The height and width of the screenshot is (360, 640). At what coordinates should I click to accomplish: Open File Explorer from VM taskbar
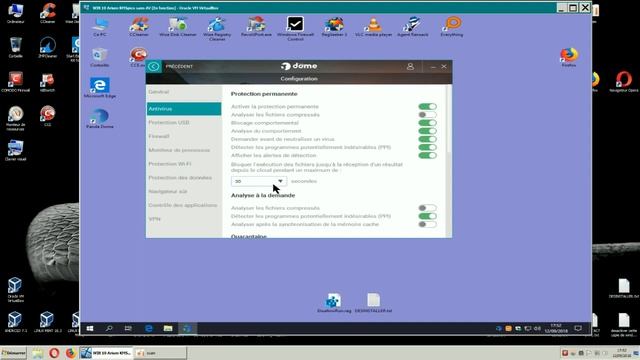tap(168, 328)
